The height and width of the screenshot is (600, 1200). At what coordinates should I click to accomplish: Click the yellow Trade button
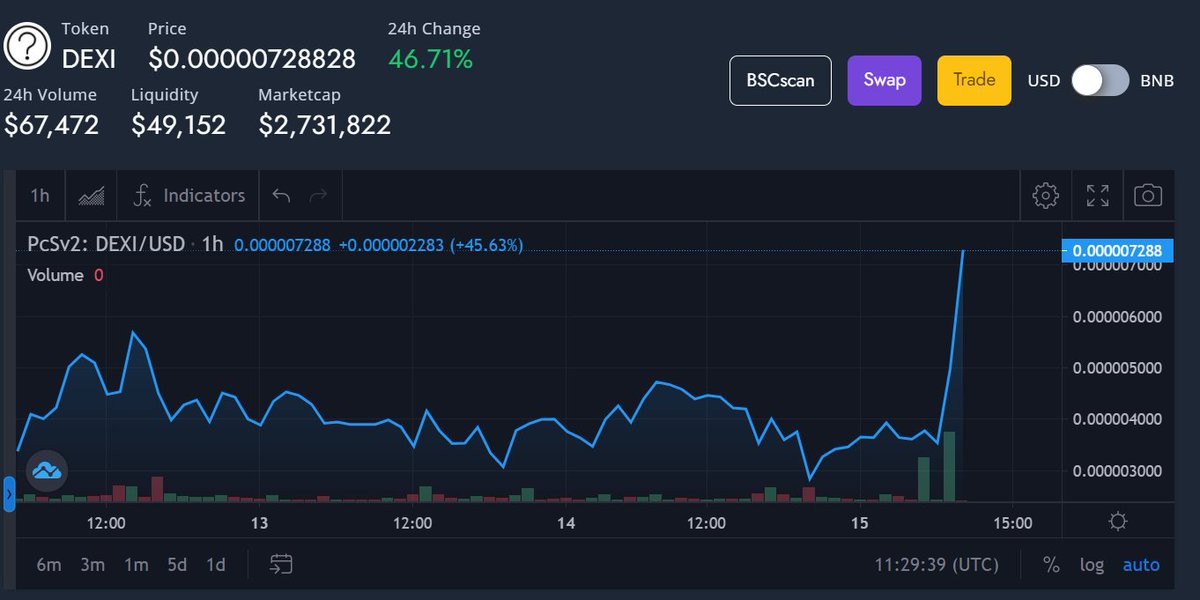point(974,80)
